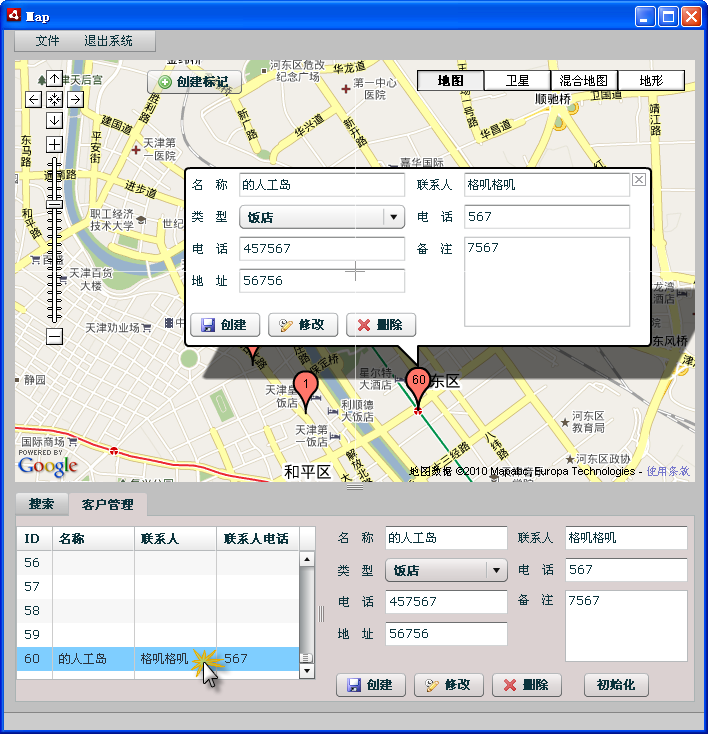The width and height of the screenshot is (708, 734).
Task: Switch to the 地图 map view
Action: tap(450, 81)
